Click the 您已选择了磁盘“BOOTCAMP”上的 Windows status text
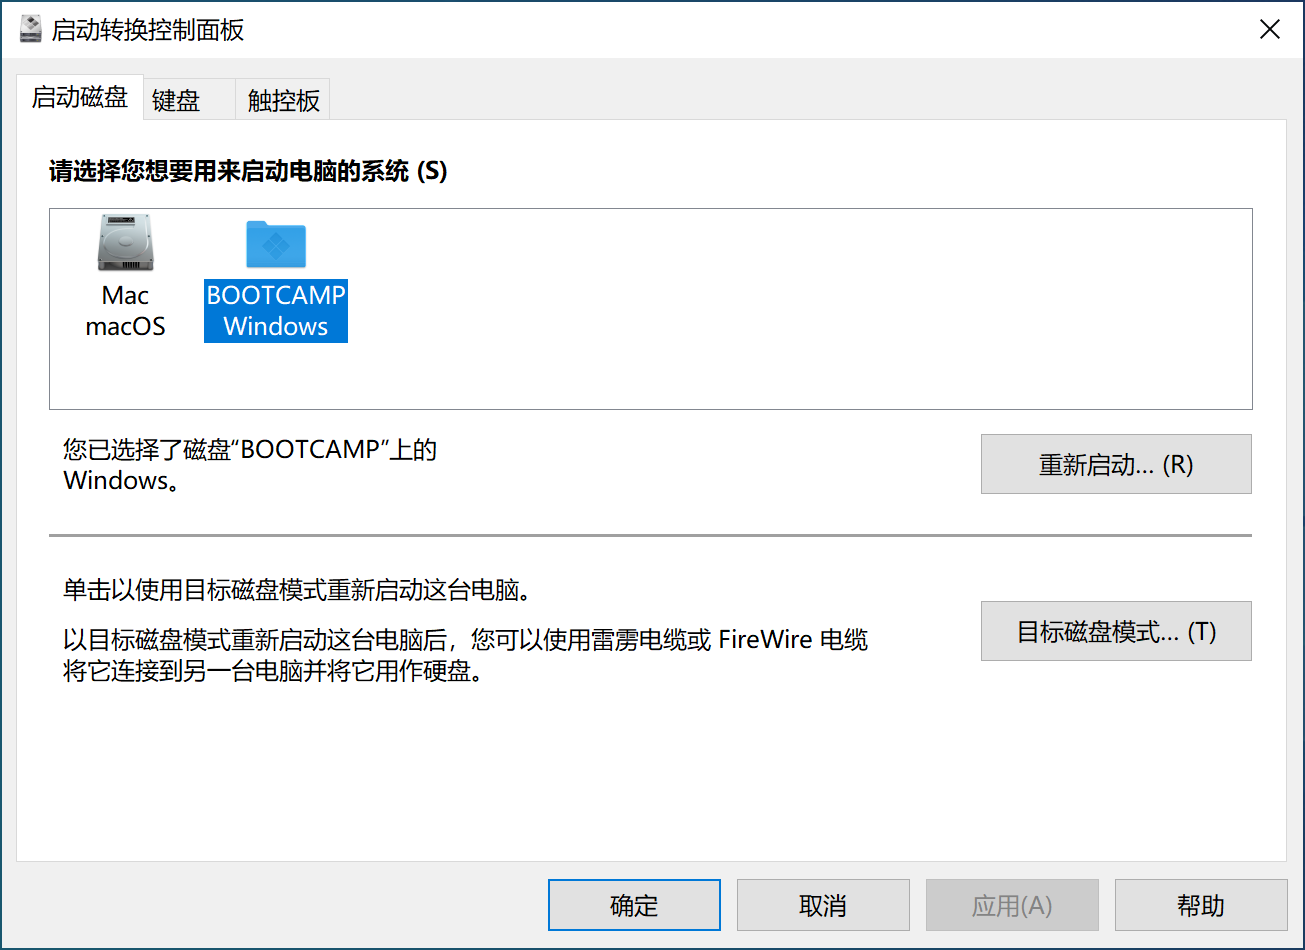Viewport: 1305px width, 950px height. click(x=251, y=465)
